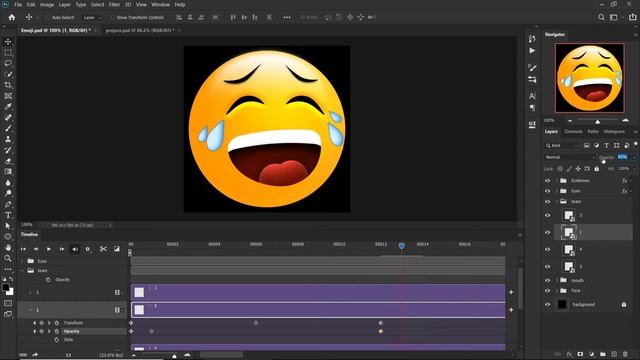Click the Navigator zoom slider handle
The image size is (640, 360).
598,121
